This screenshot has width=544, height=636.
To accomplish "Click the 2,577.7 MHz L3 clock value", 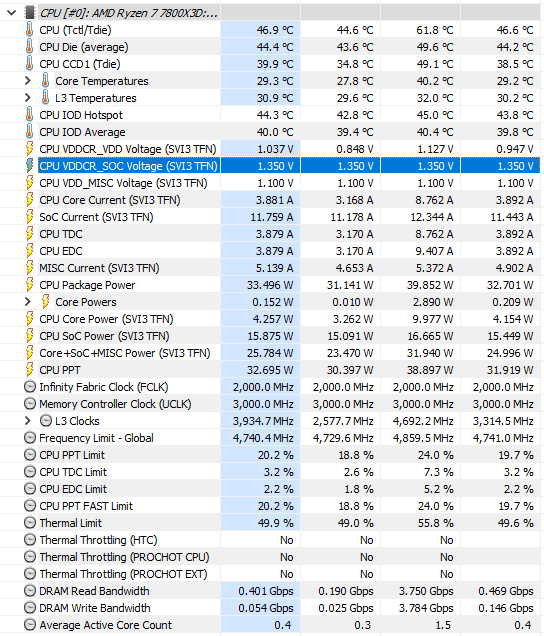I will pyautogui.click(x=340, y=421).
